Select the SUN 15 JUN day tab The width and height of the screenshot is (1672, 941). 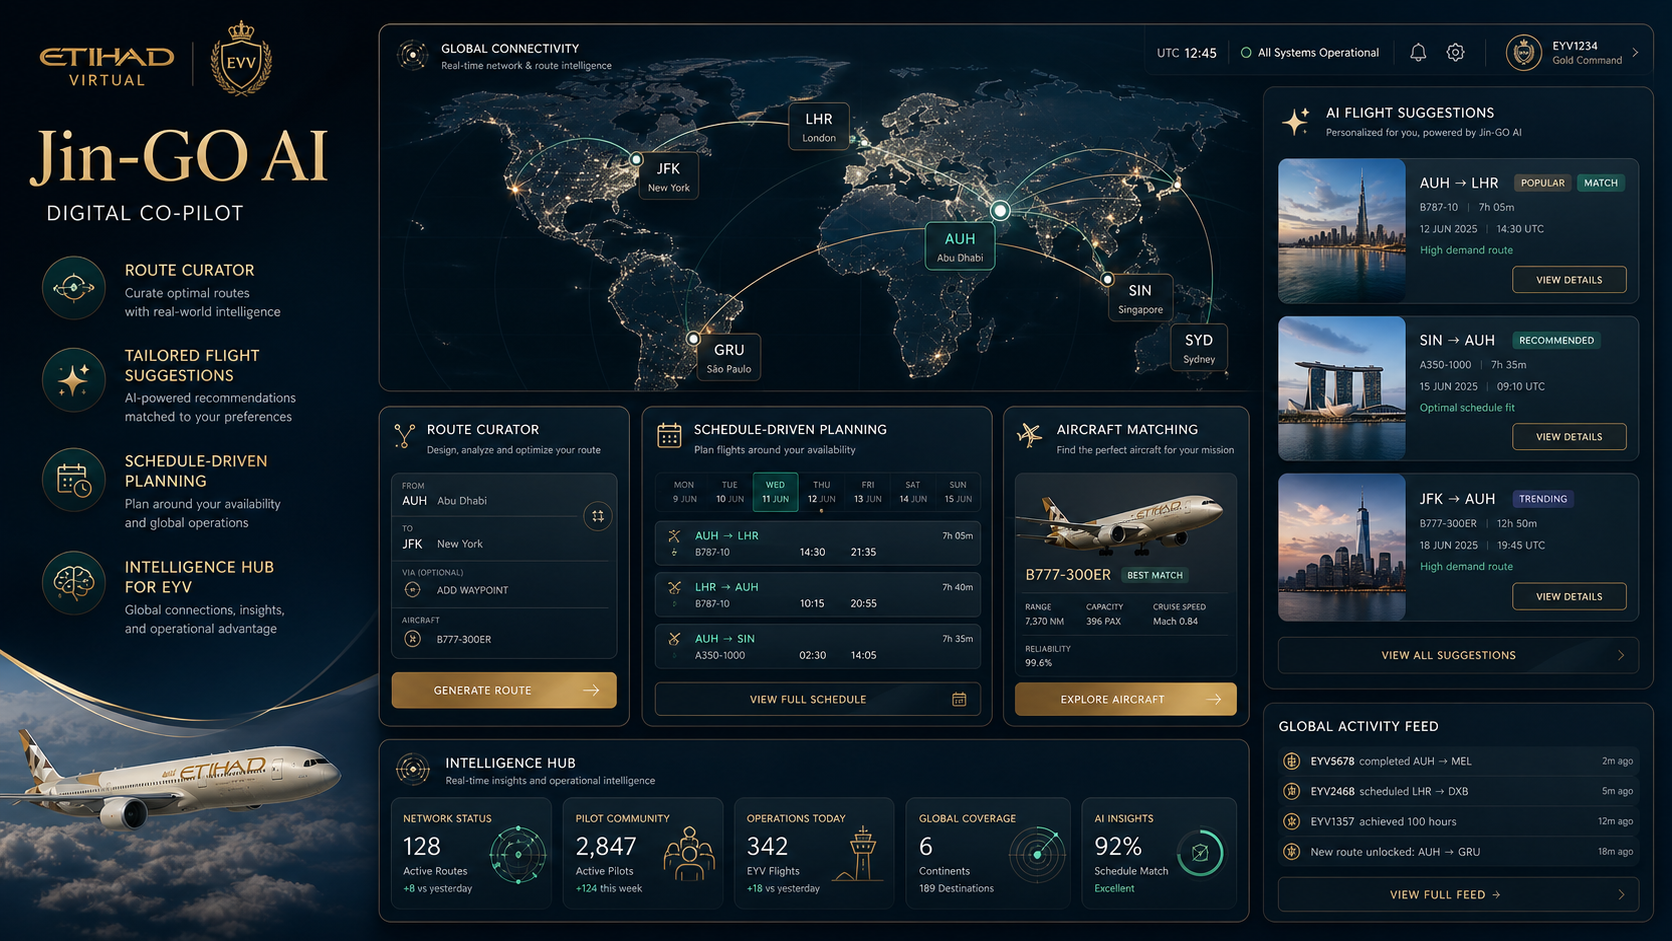click(958, 491)
